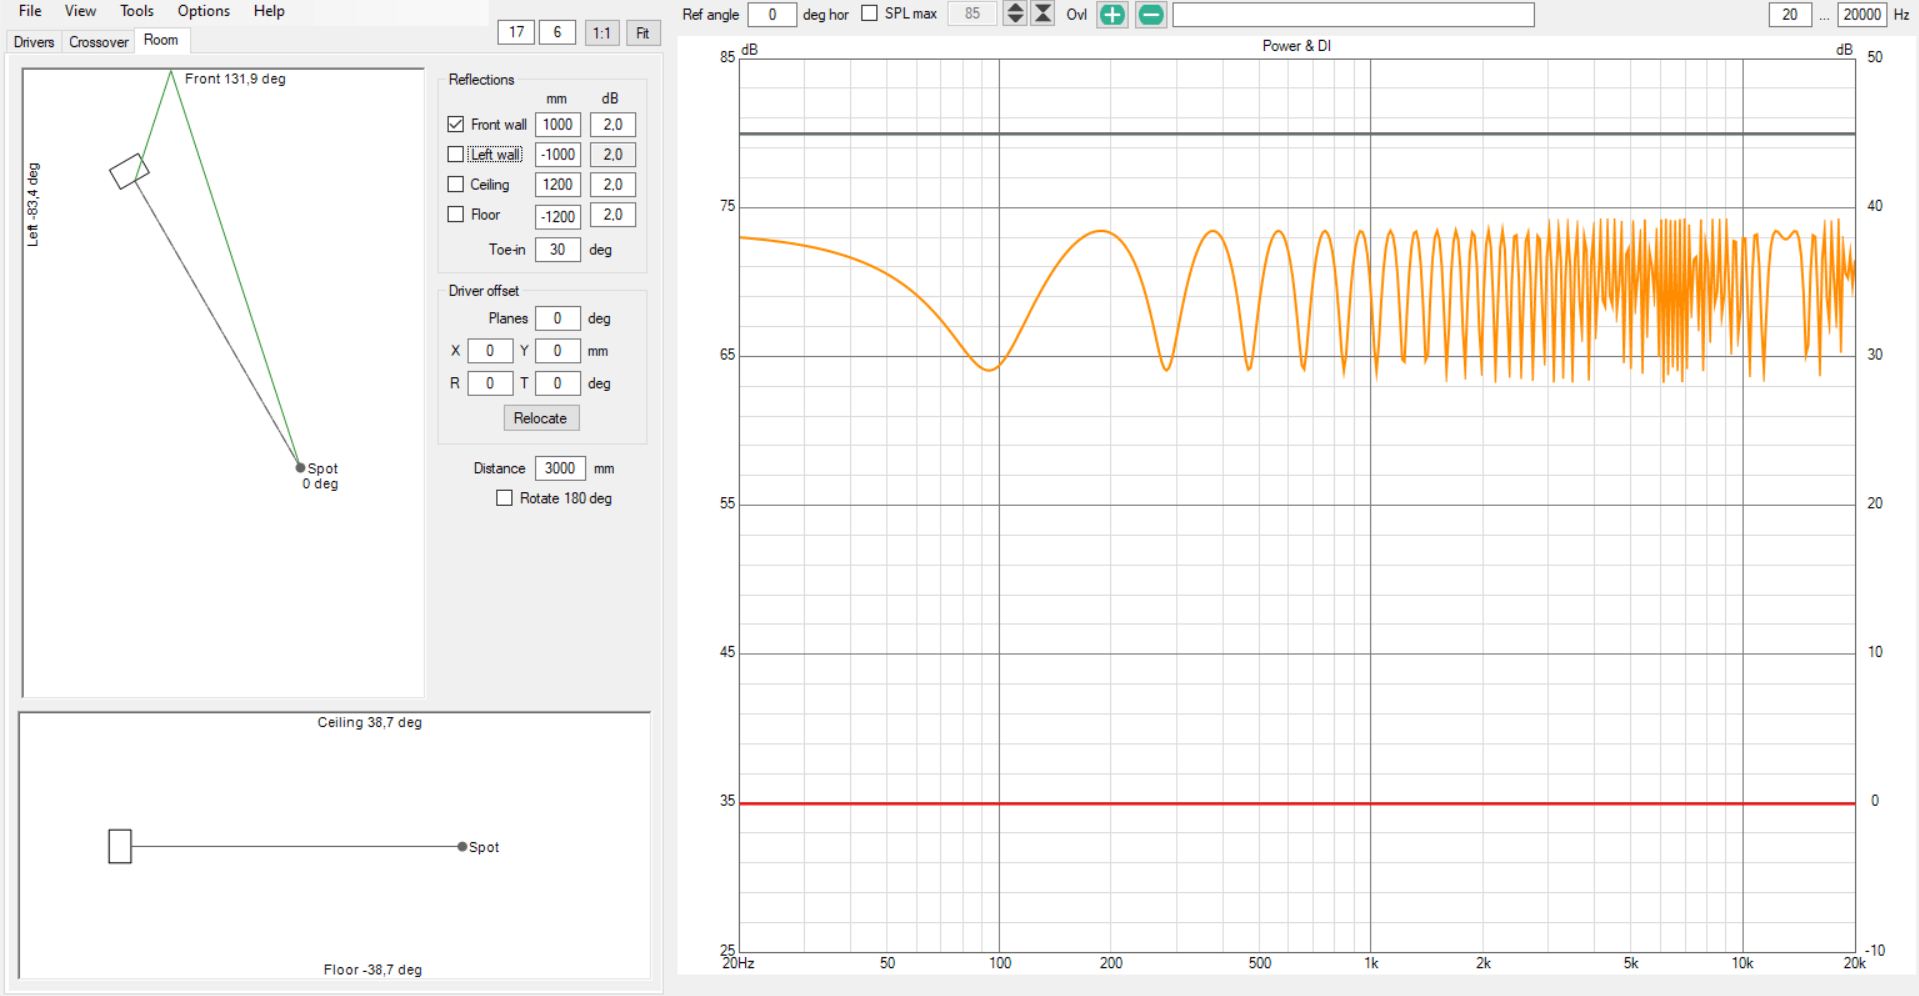Click the high frequency limit field 20000
Viewport: 1919px width, 996px height.
pos(1862,14)
